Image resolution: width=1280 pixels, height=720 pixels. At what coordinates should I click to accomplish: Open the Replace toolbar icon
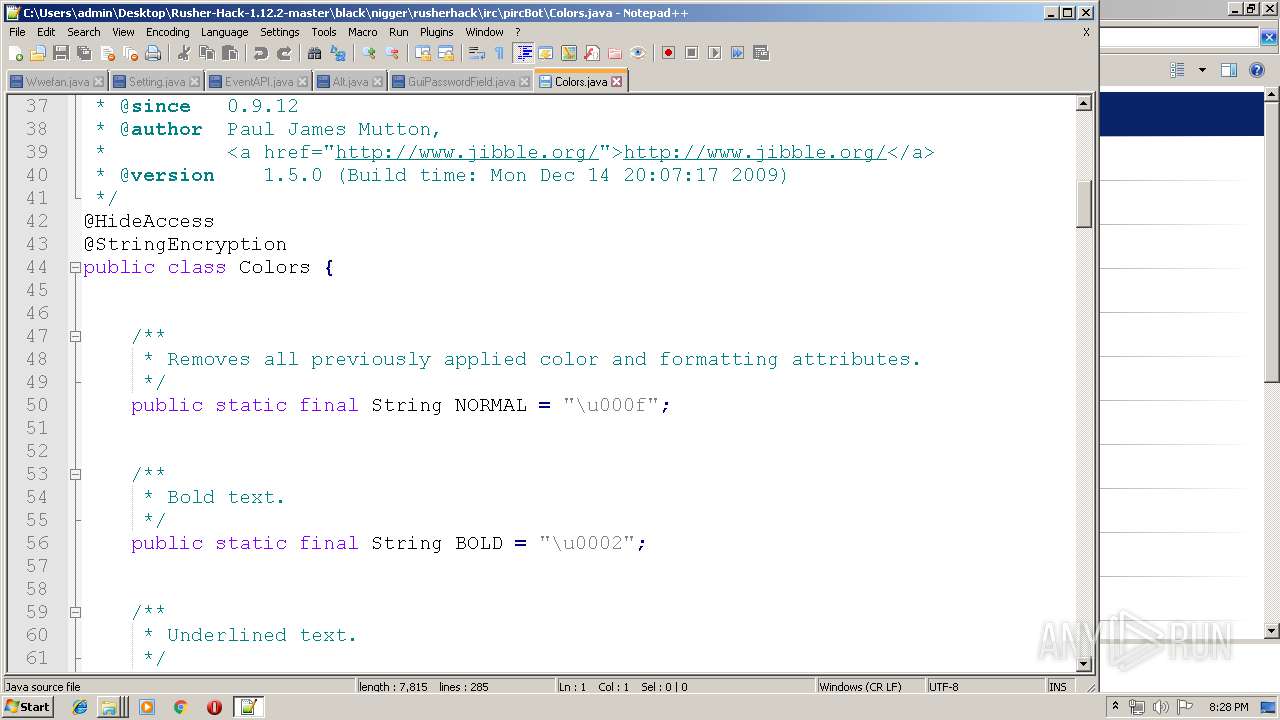point(338,53)
